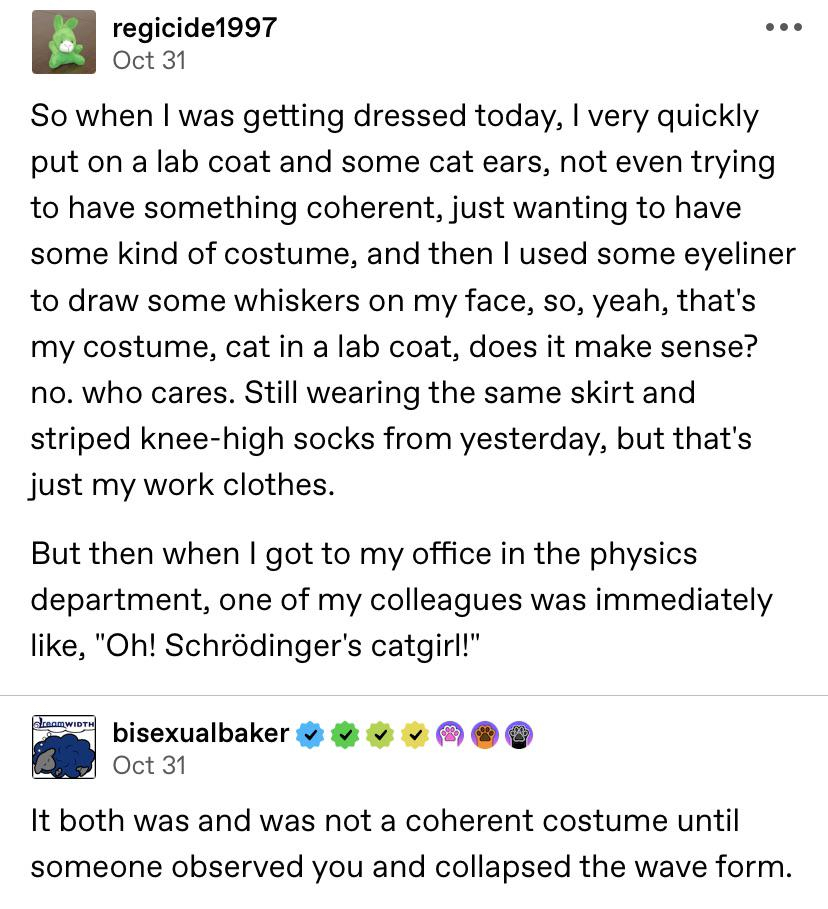Open the bisexualbaker blog link
The width and height of the screenshot is (828, 909).
point(201,733)
